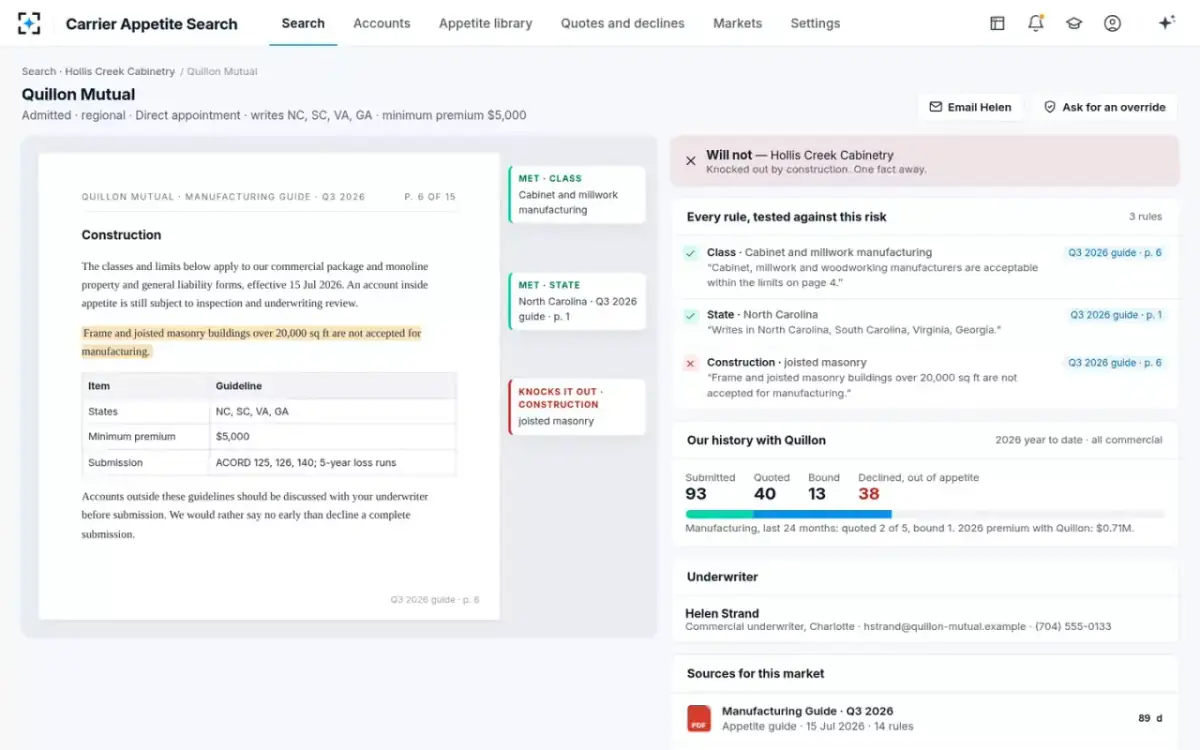Open the Settings tab
Screen dimensions: 1200x750
pyautogui.click(x=815, y=23)
